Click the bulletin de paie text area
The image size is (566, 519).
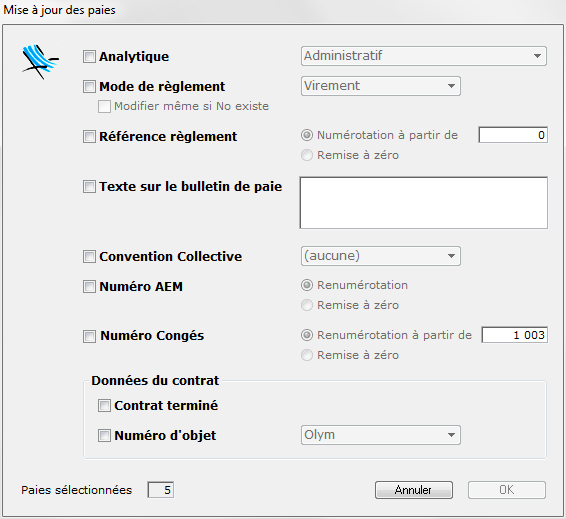(424, 202)
